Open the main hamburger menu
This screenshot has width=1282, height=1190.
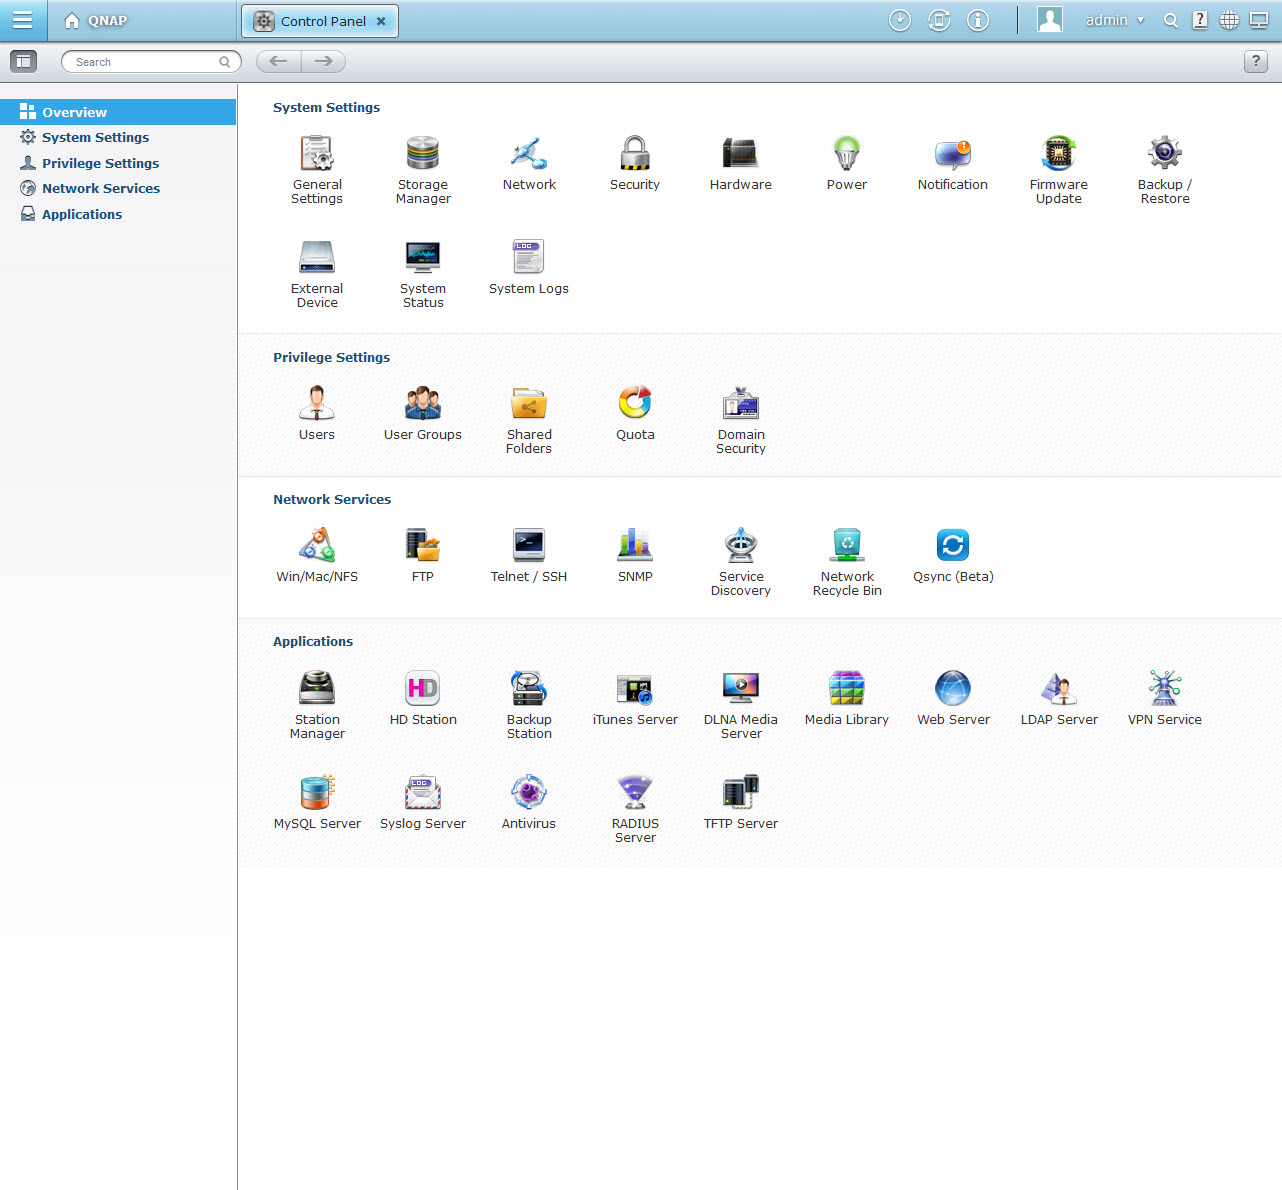click(x=22, y=21)
